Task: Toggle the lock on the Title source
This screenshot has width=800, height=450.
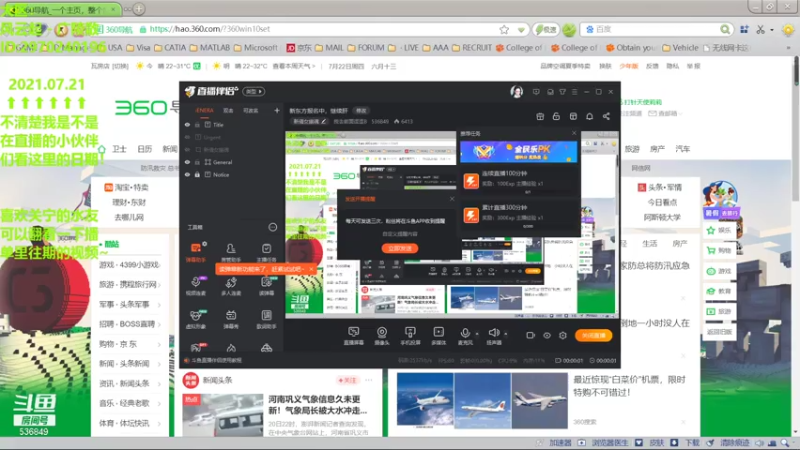Action: click(197, 124)
